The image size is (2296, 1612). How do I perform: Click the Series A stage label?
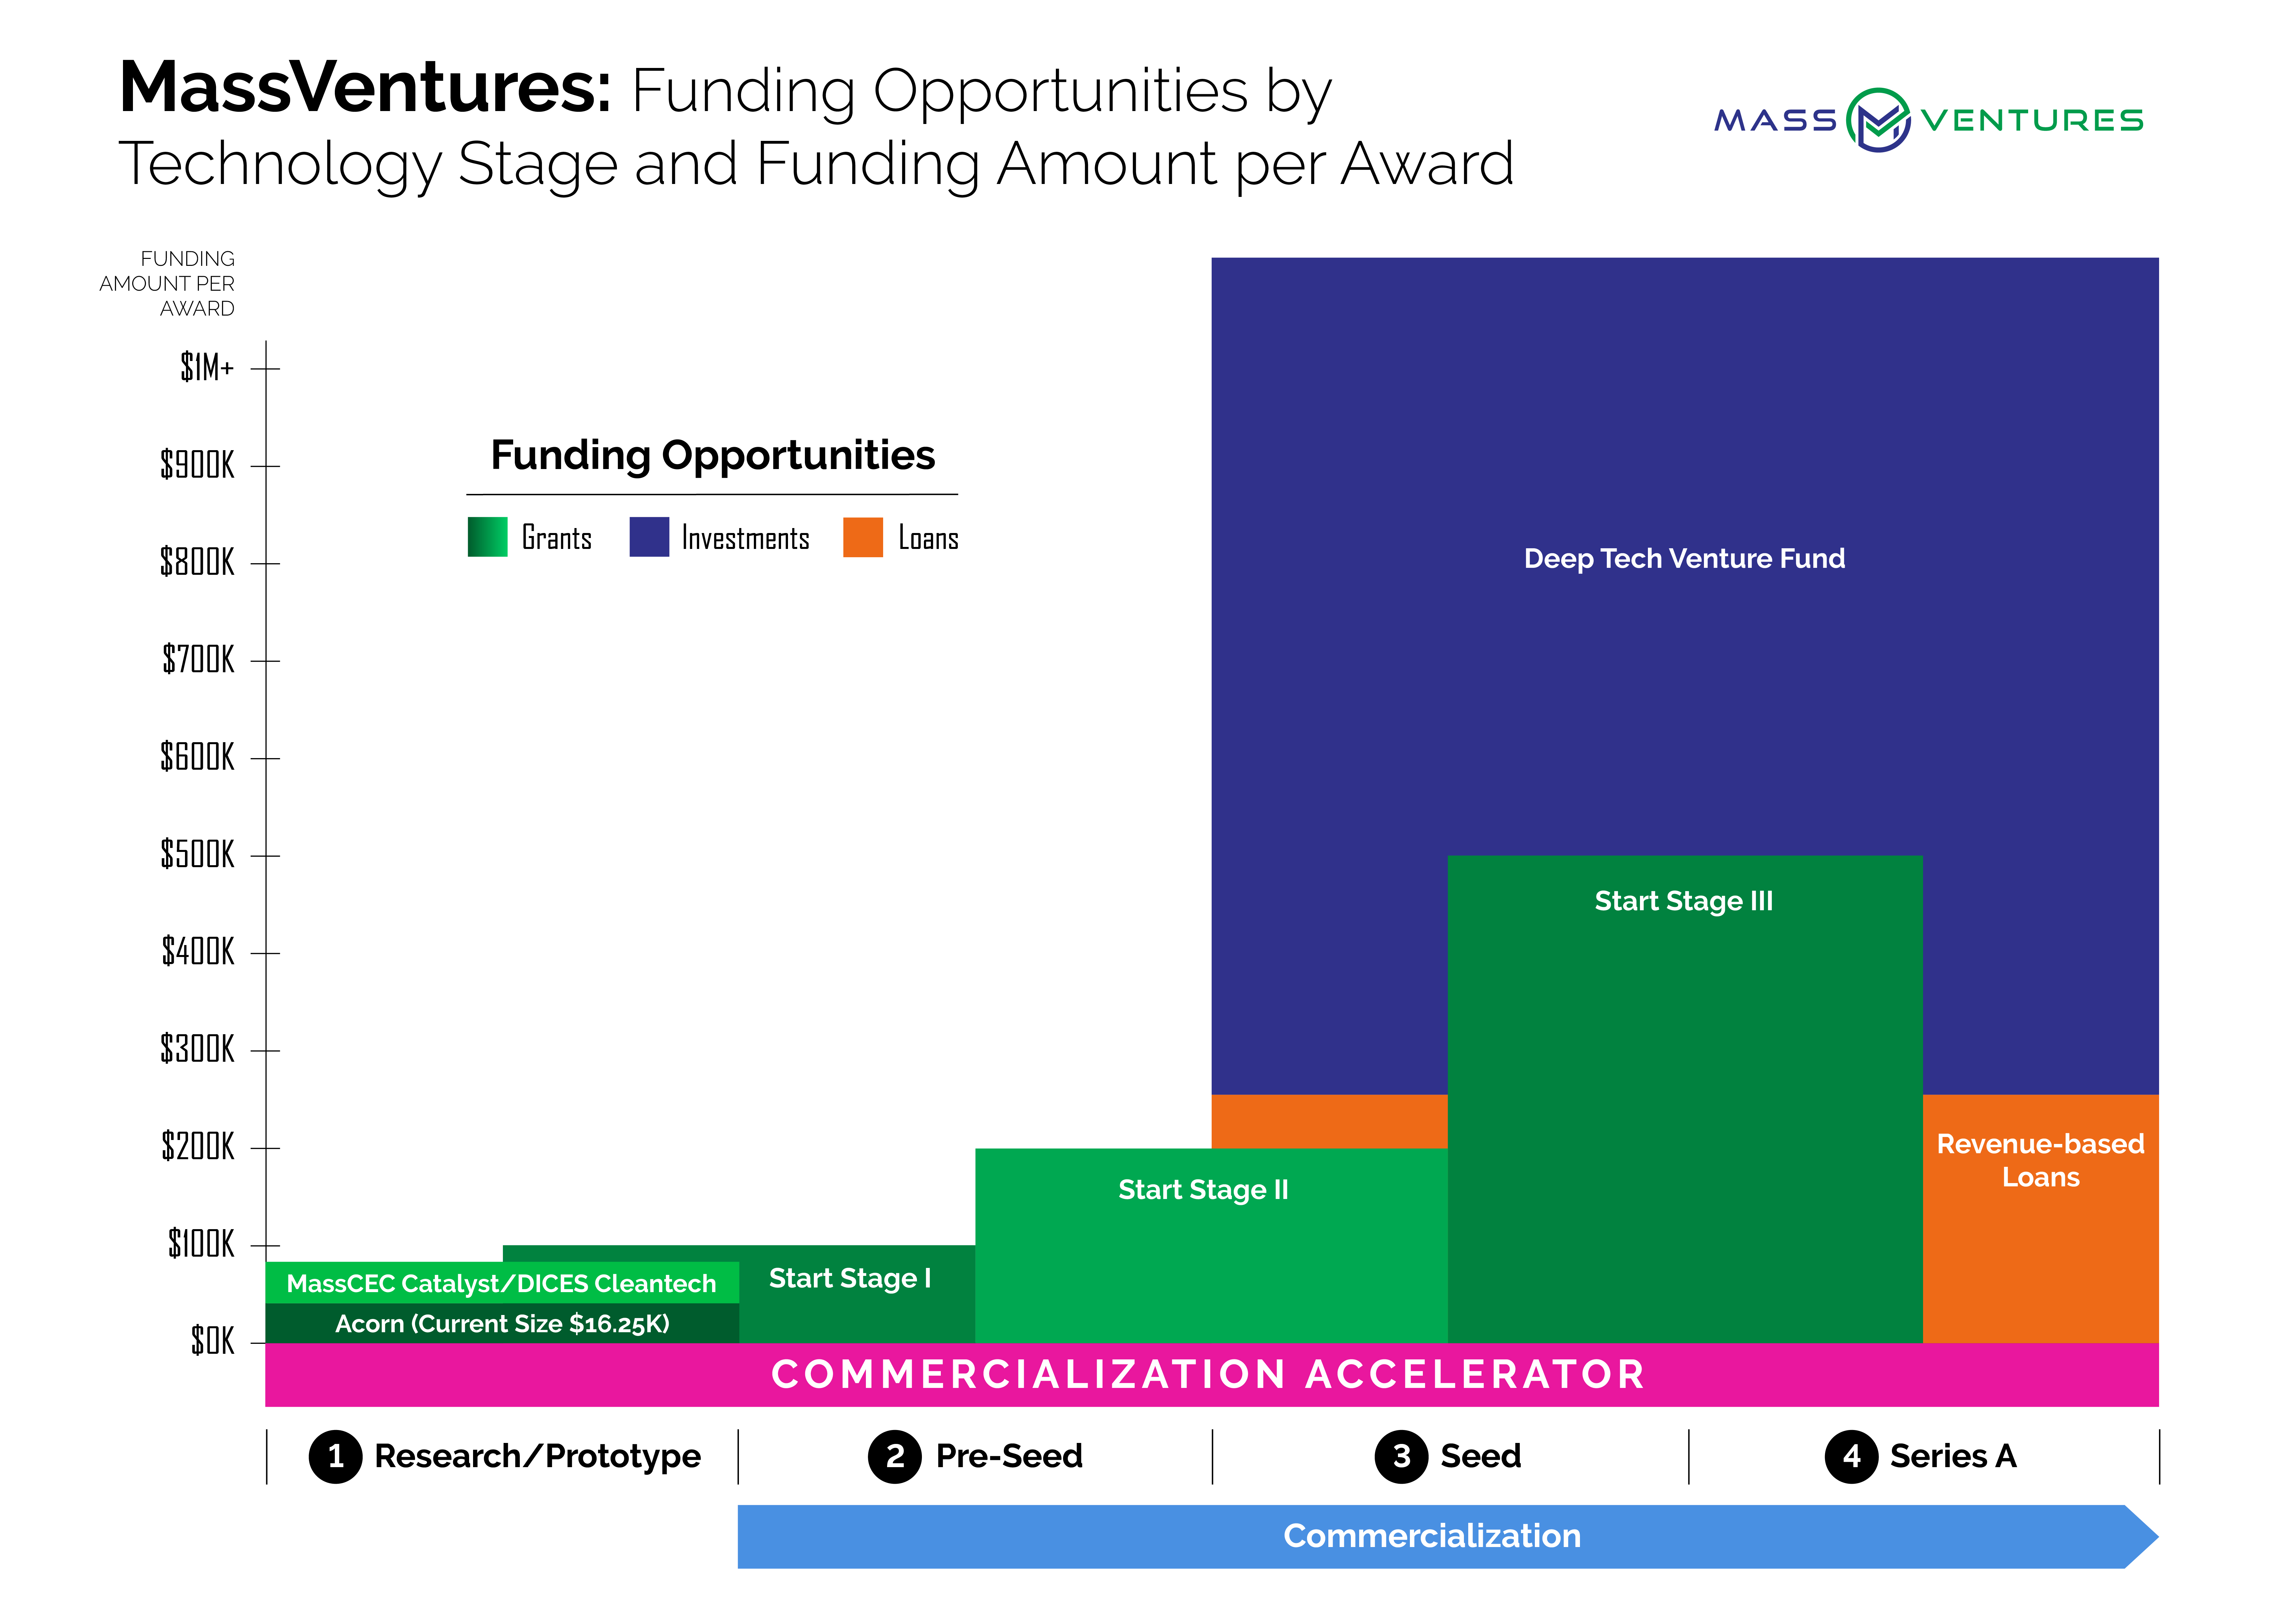tap(1953, 1456)
